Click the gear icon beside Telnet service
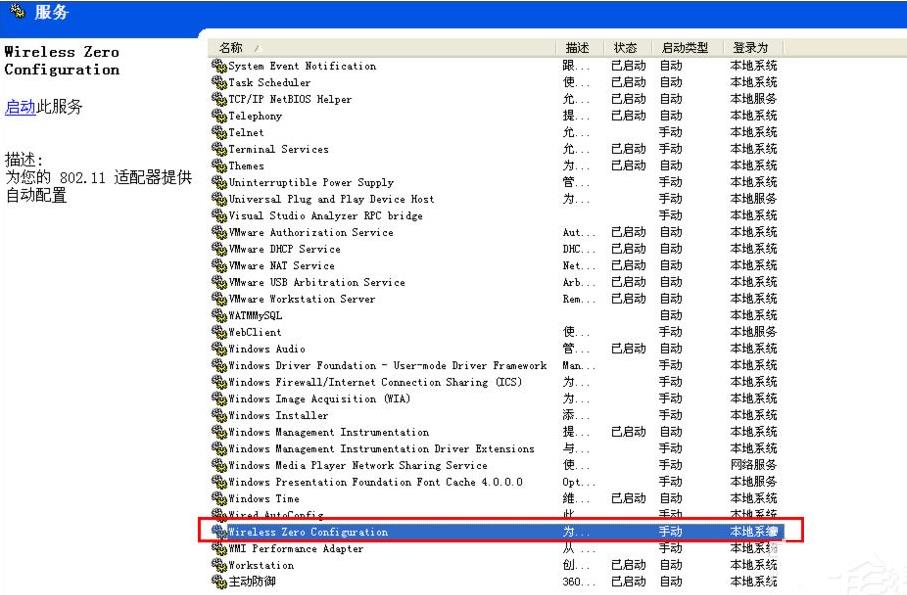 coord(220,133)
